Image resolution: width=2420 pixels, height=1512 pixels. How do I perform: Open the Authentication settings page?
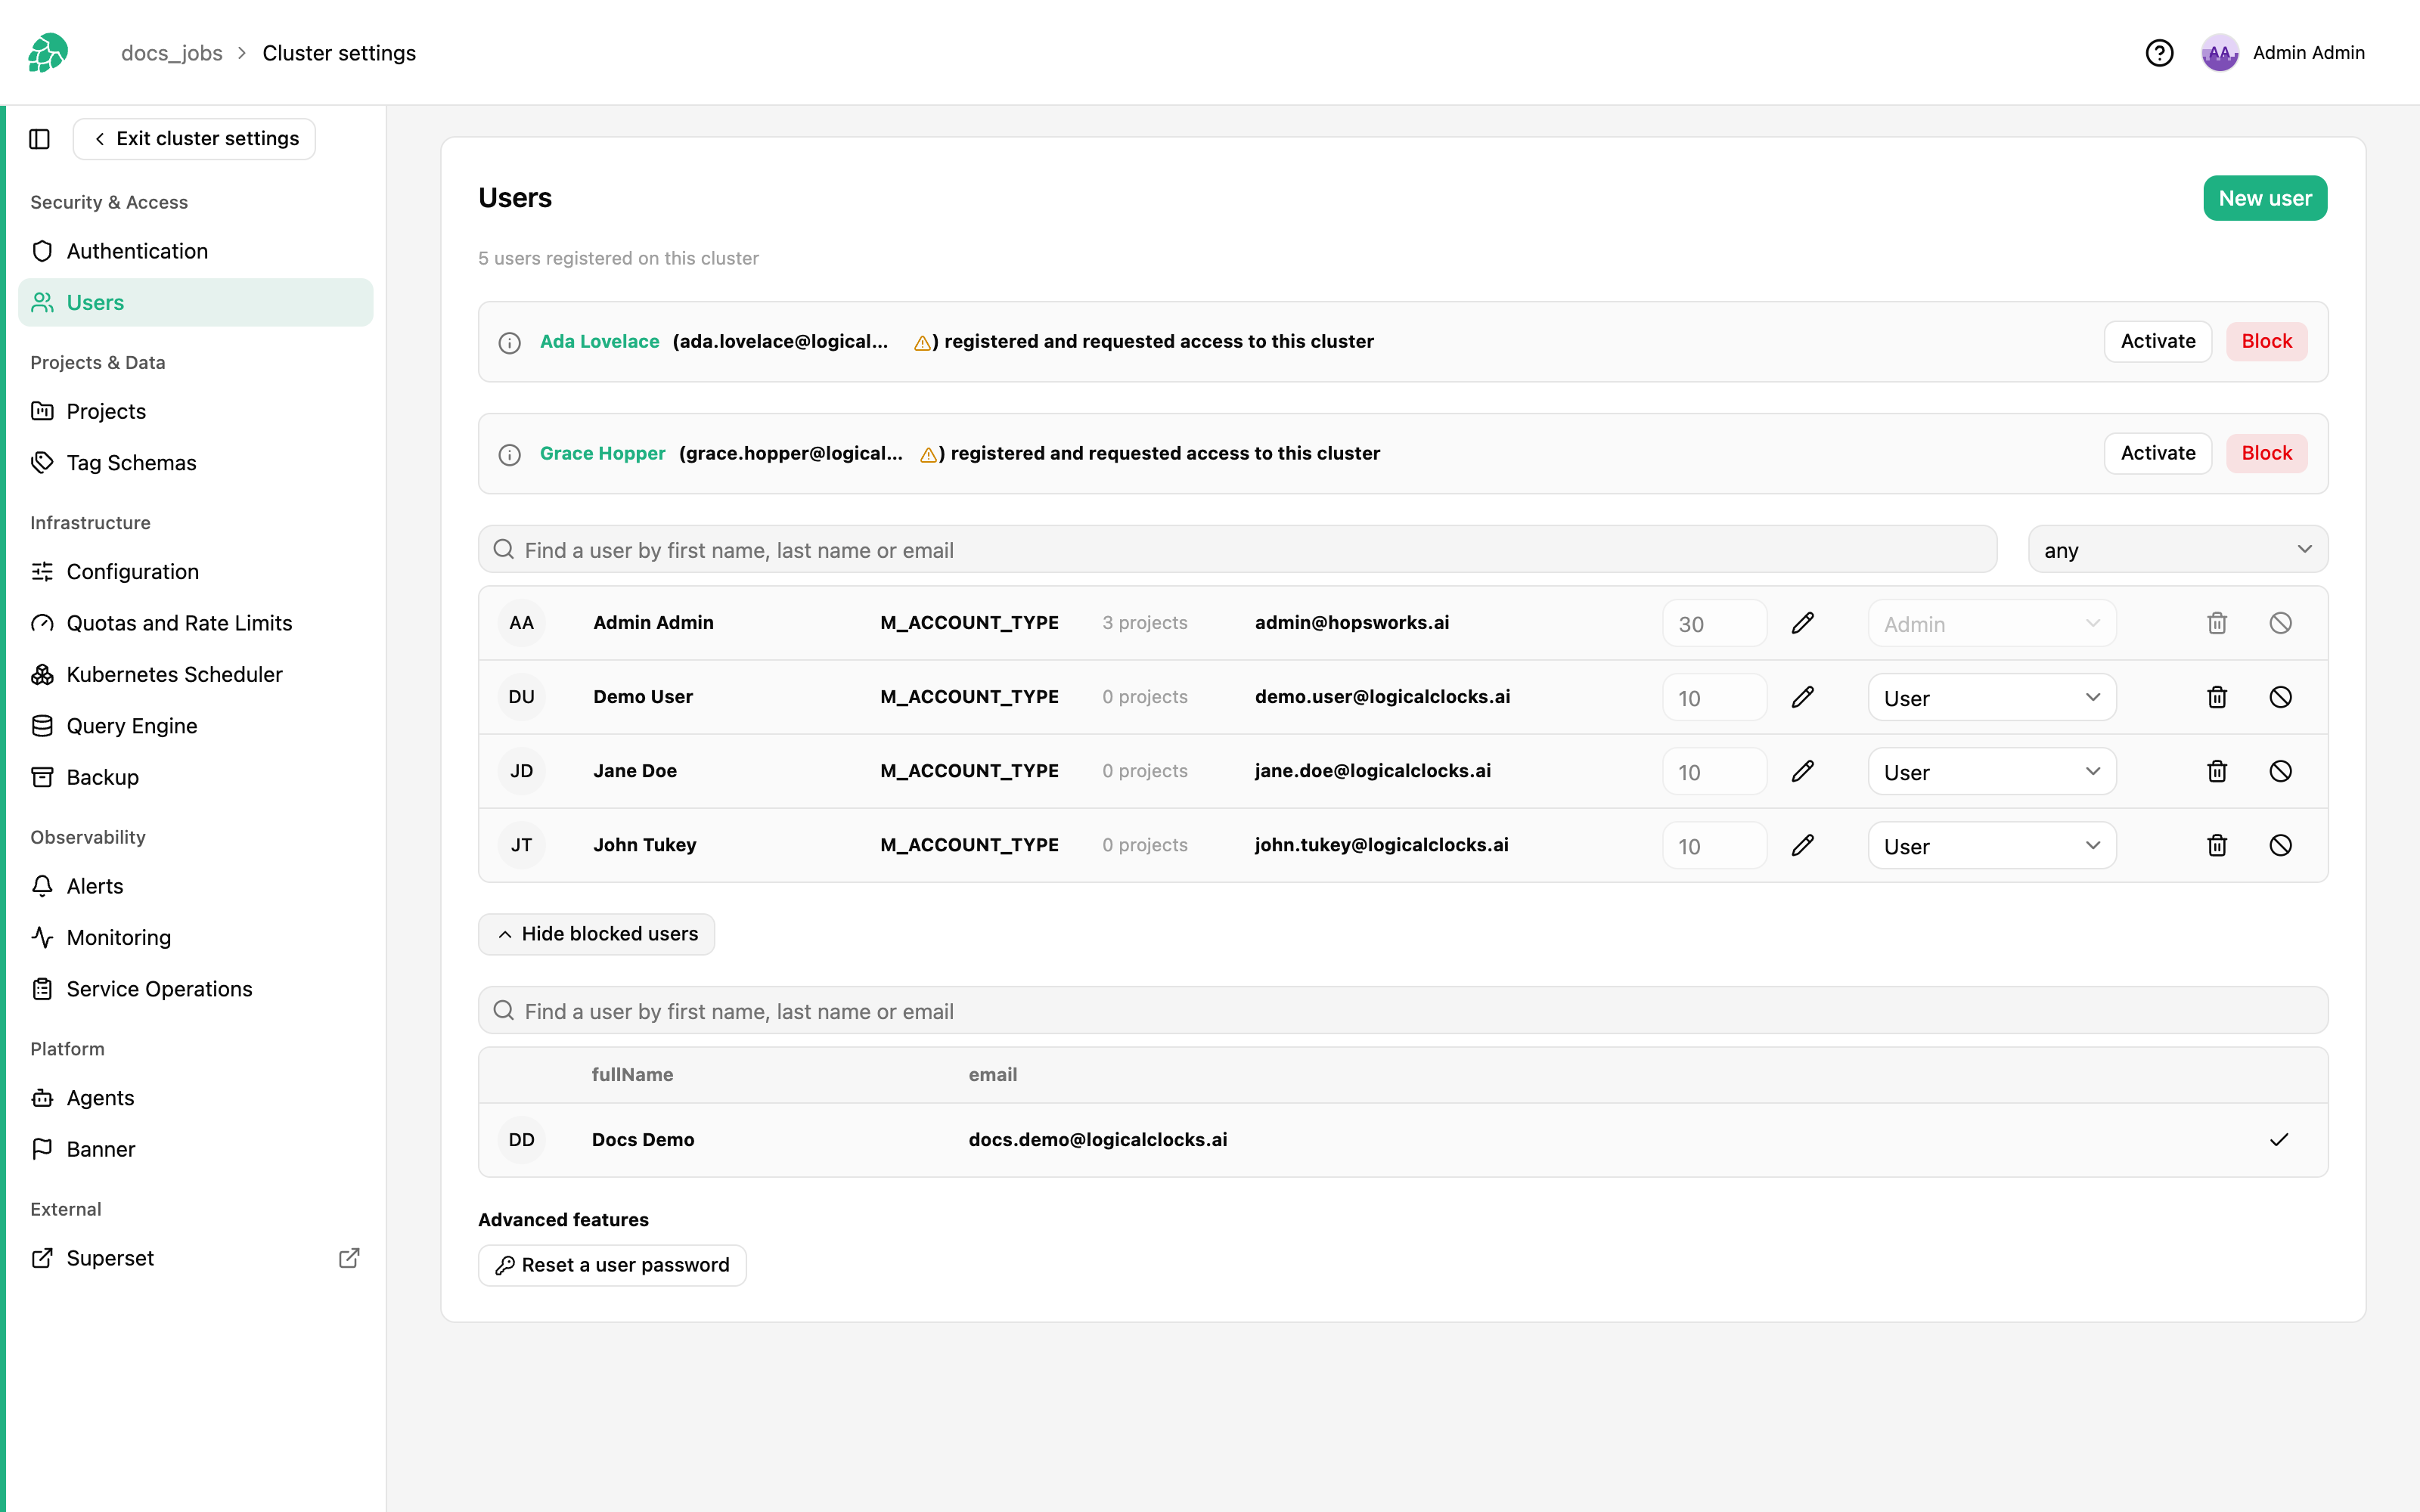[x=195, y=251]
